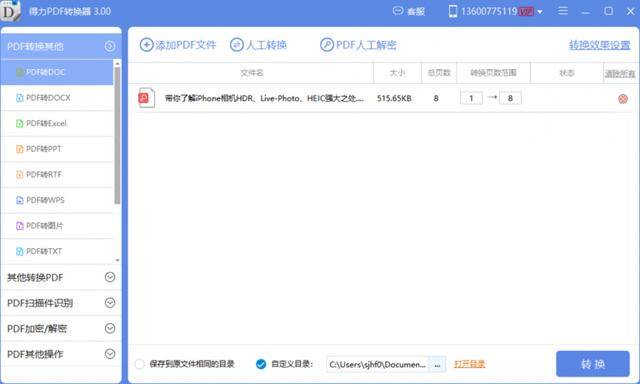Toggle the 自定义目录 checked option

pyautogui.click(x=261, y=364)
